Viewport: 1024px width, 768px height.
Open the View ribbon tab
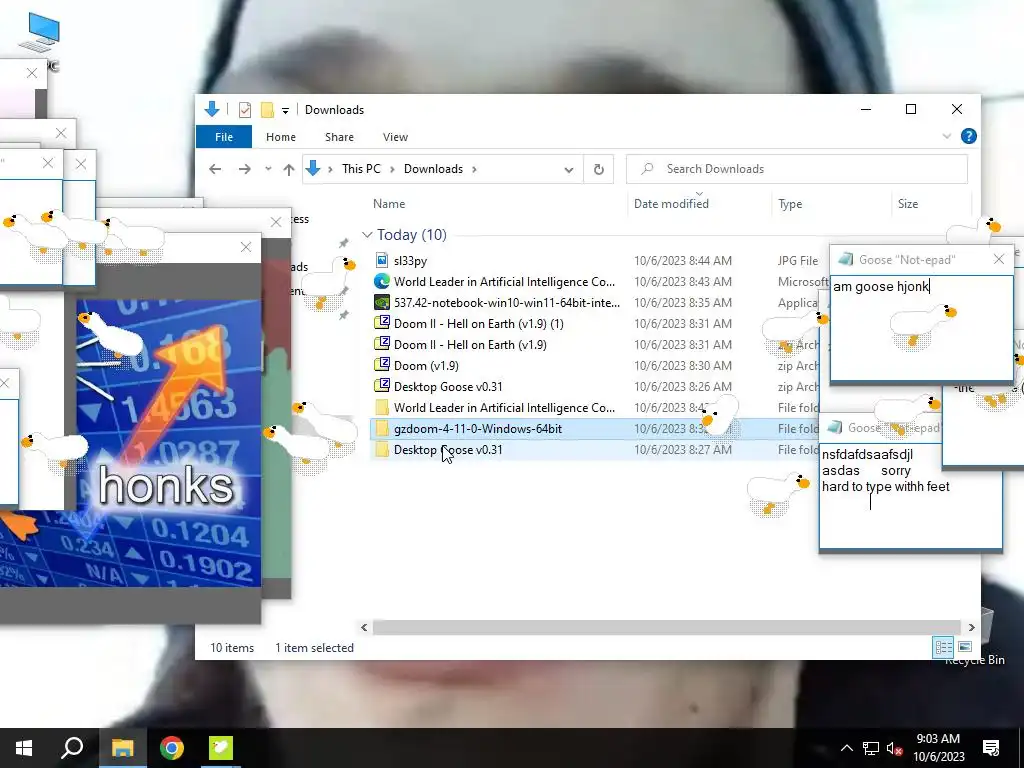tap(395, 137)
